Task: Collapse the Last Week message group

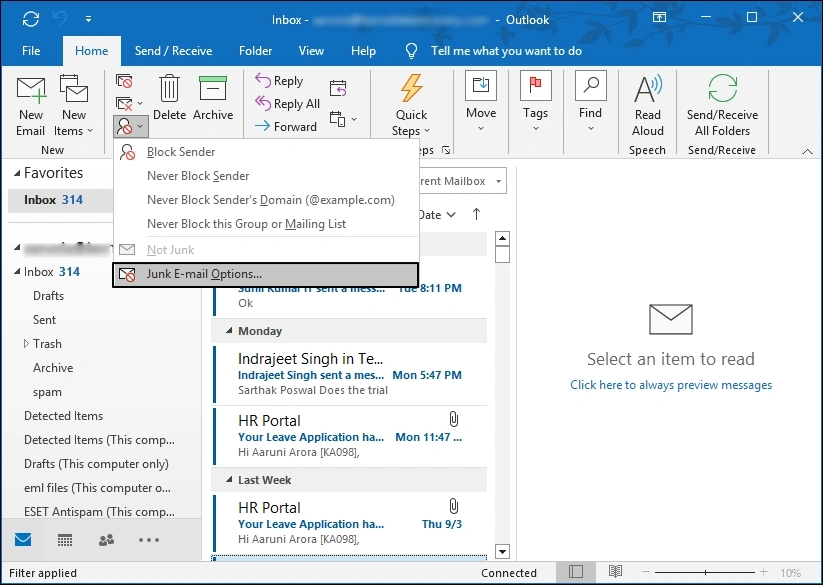Action: (229, 480)
